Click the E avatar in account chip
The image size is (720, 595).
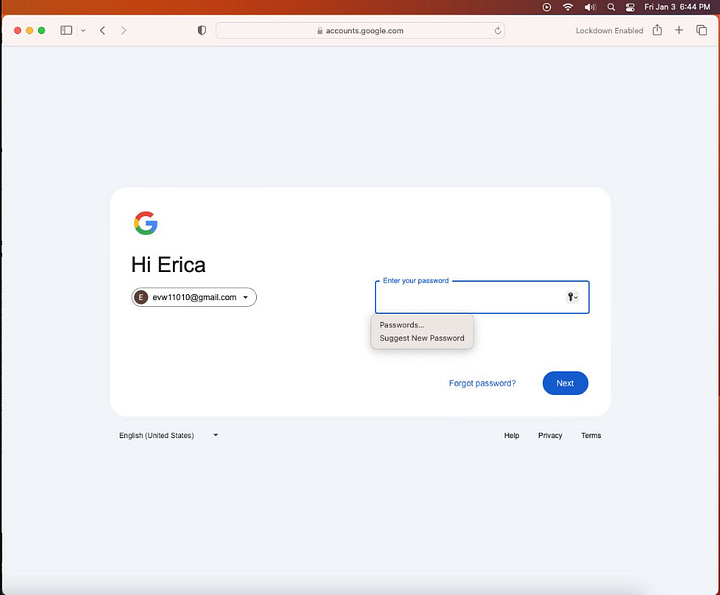coord(141,297)
